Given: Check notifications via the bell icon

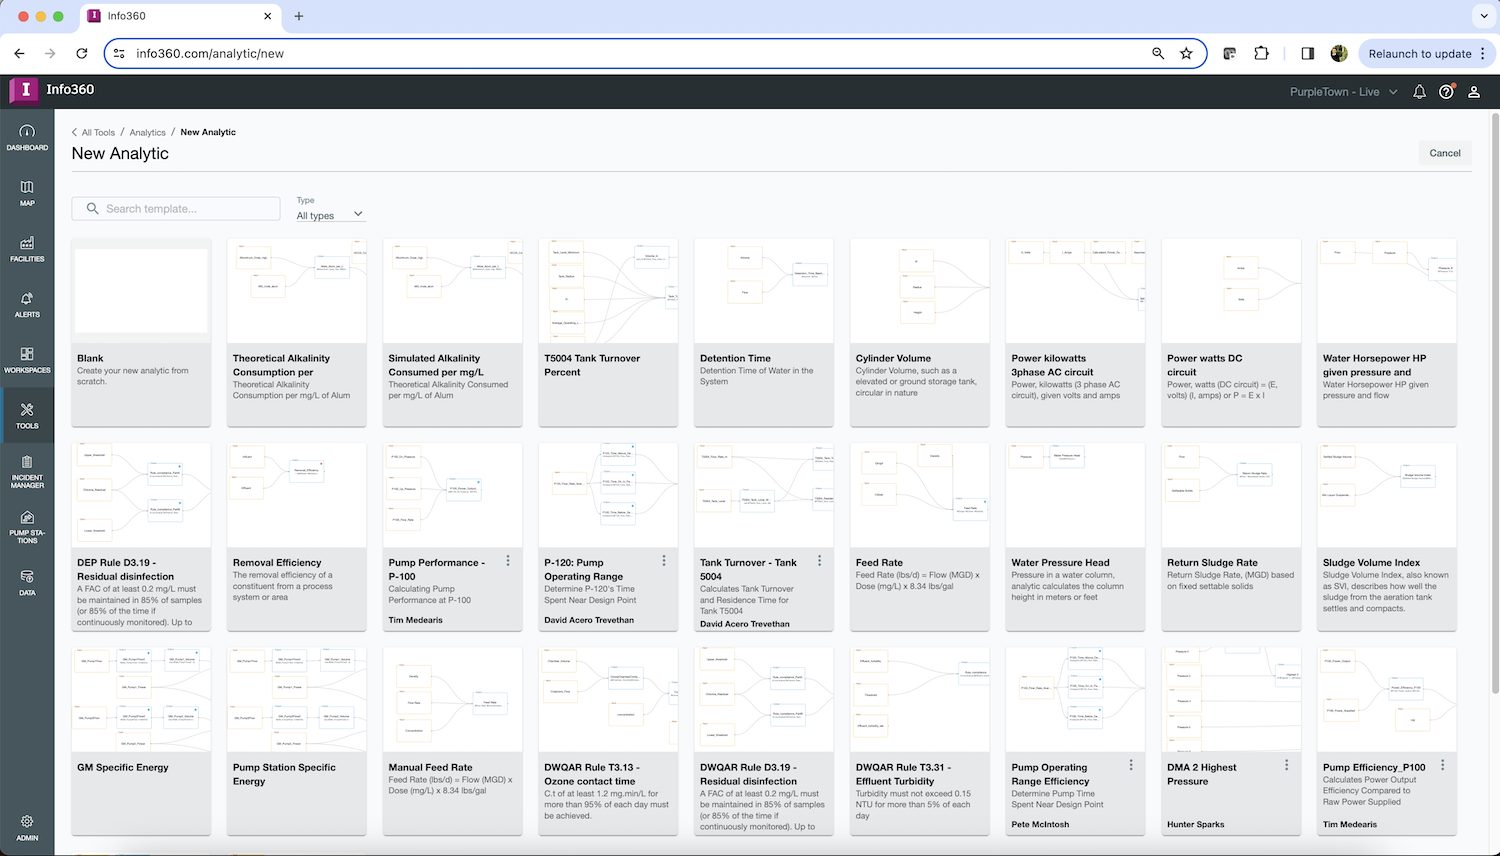Looking at the screenshot, I should point(1419,91).
